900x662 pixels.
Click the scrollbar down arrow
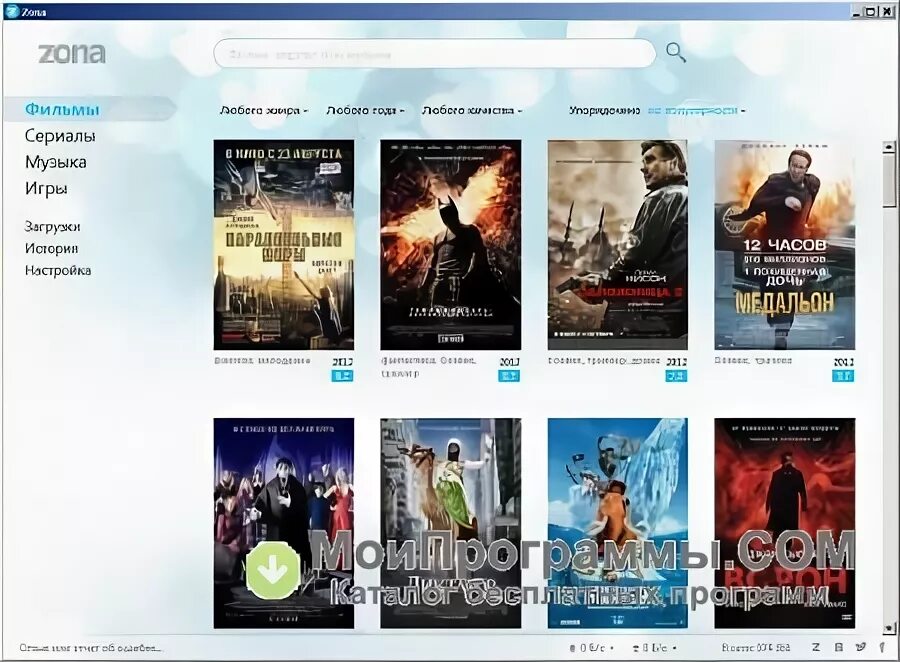(x=889, y=628)
